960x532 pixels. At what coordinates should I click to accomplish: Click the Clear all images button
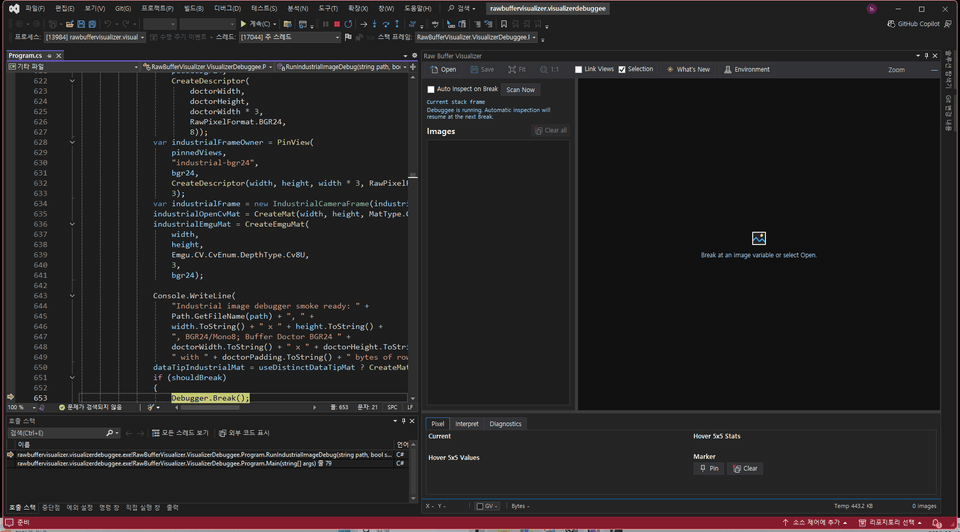coord(550,130)
